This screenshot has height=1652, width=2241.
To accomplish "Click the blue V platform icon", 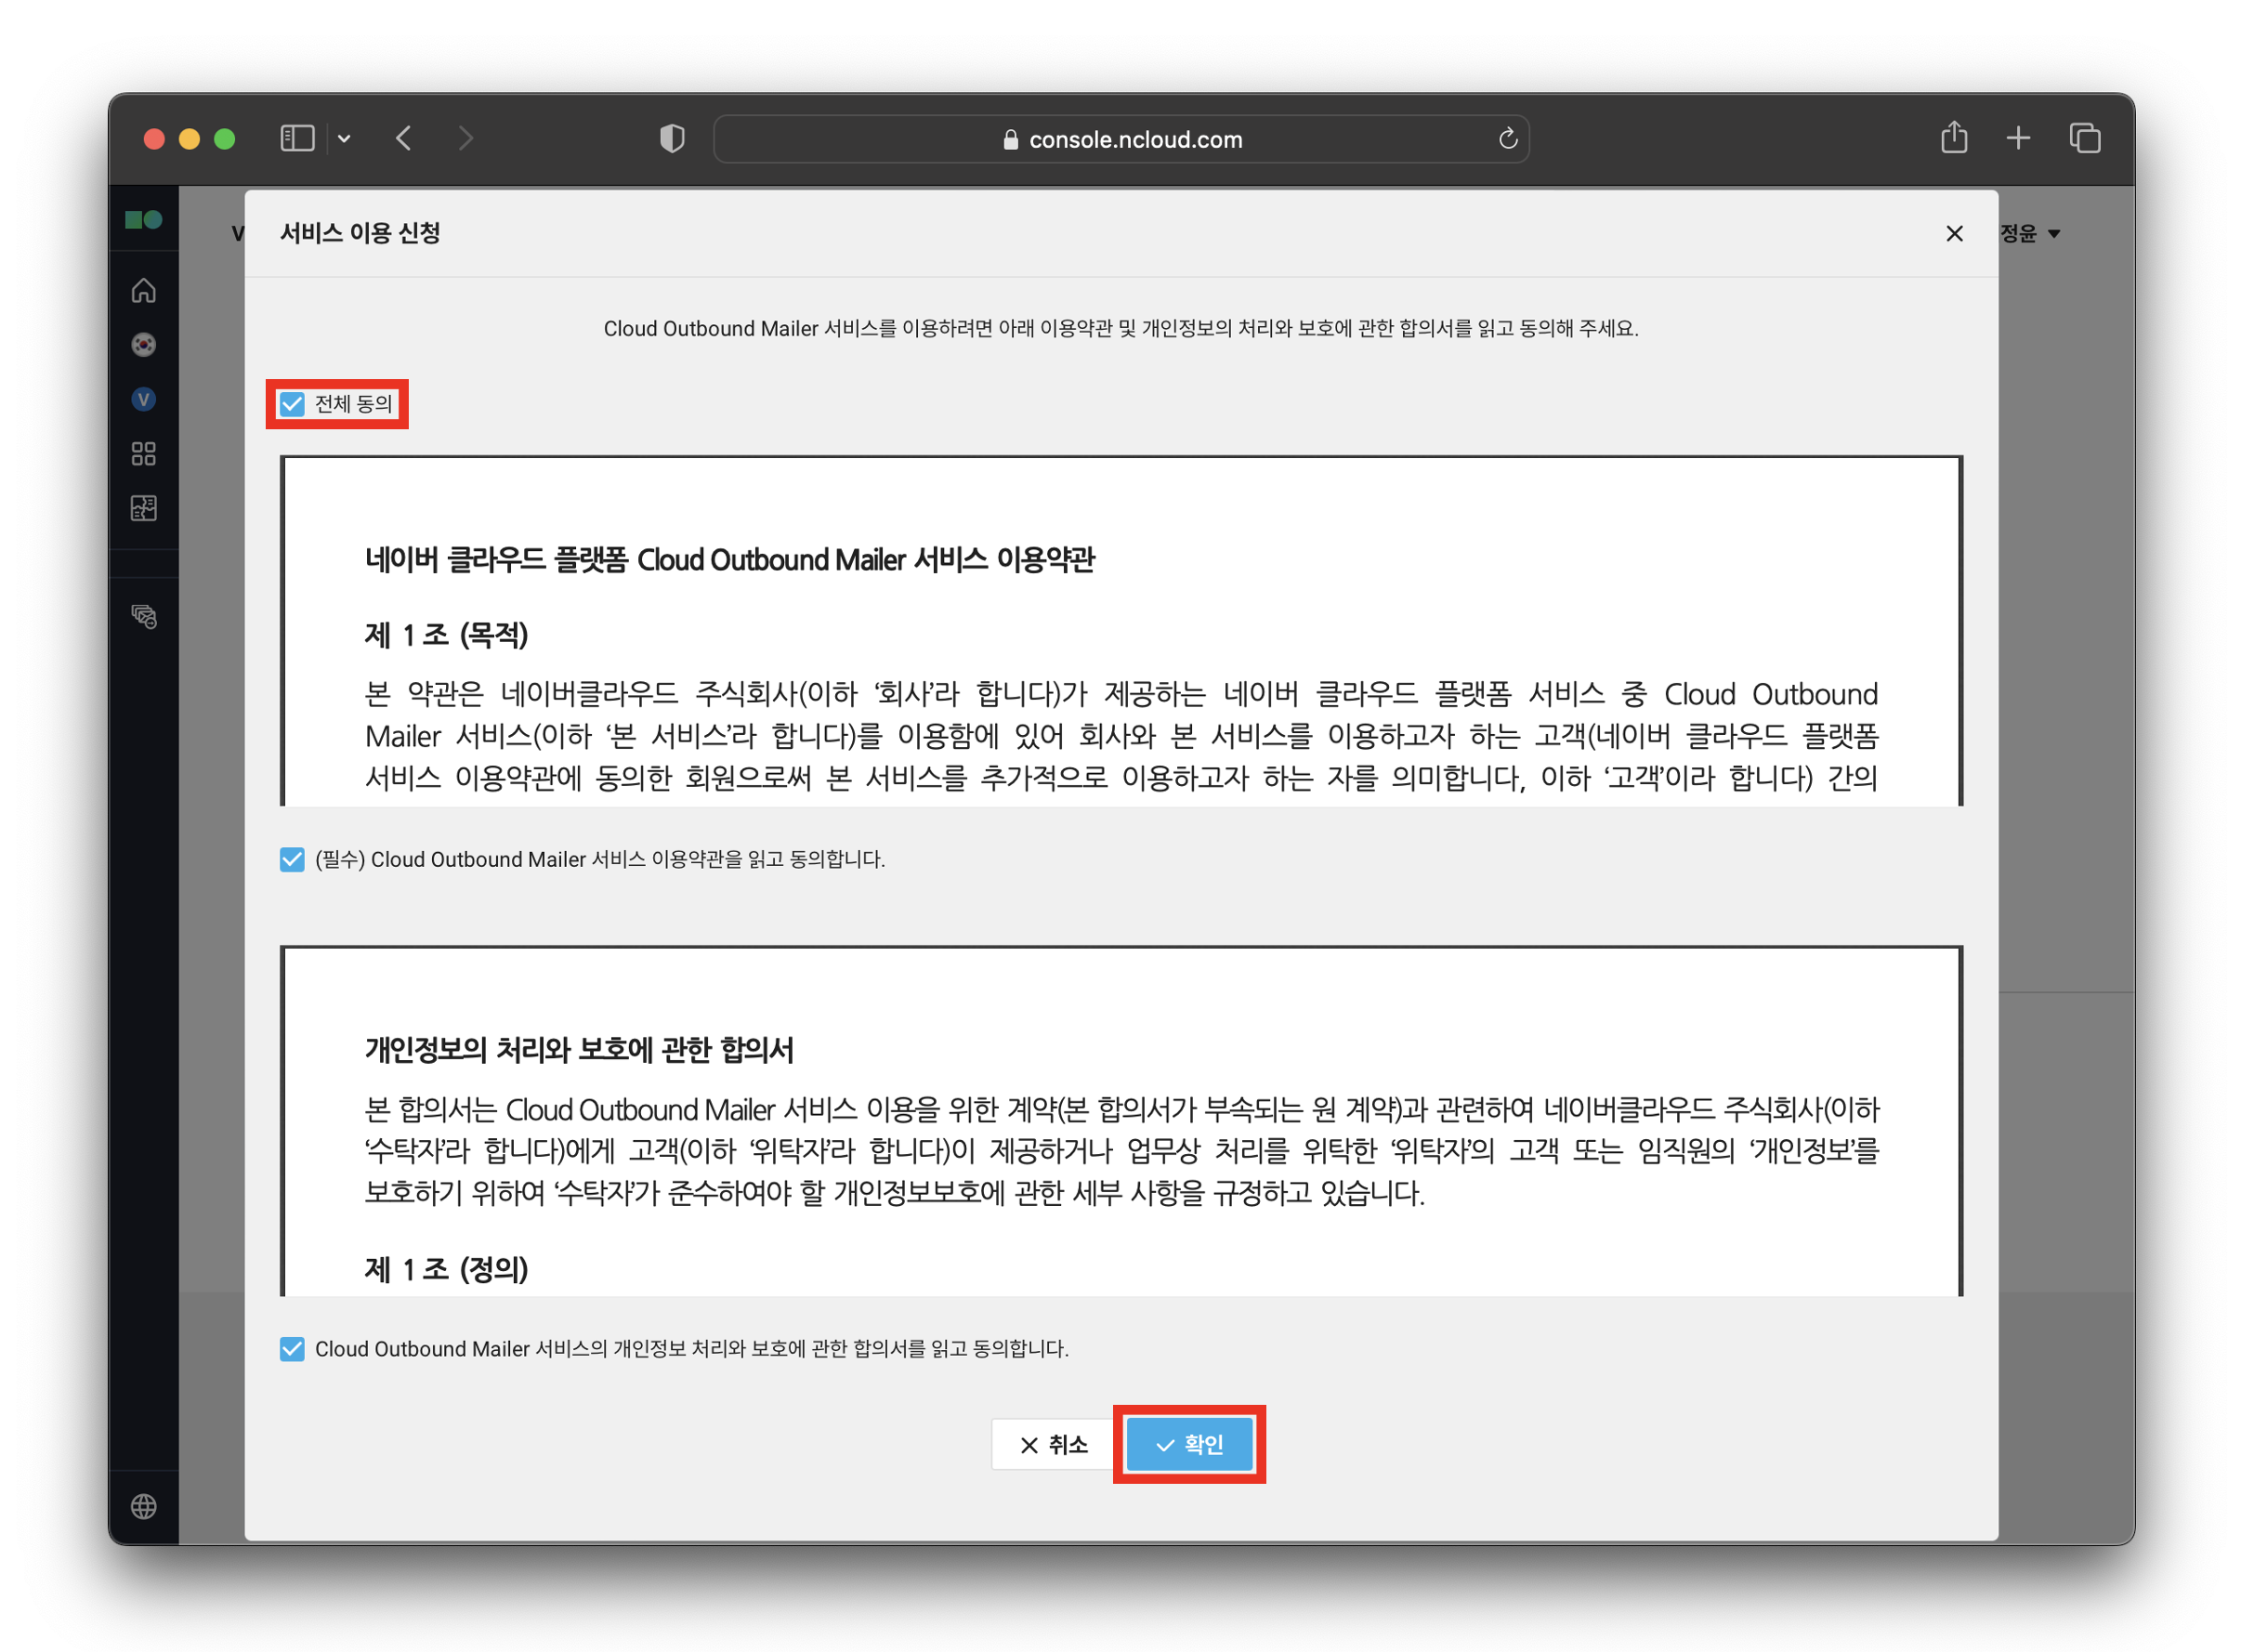I will coord(144,400).
